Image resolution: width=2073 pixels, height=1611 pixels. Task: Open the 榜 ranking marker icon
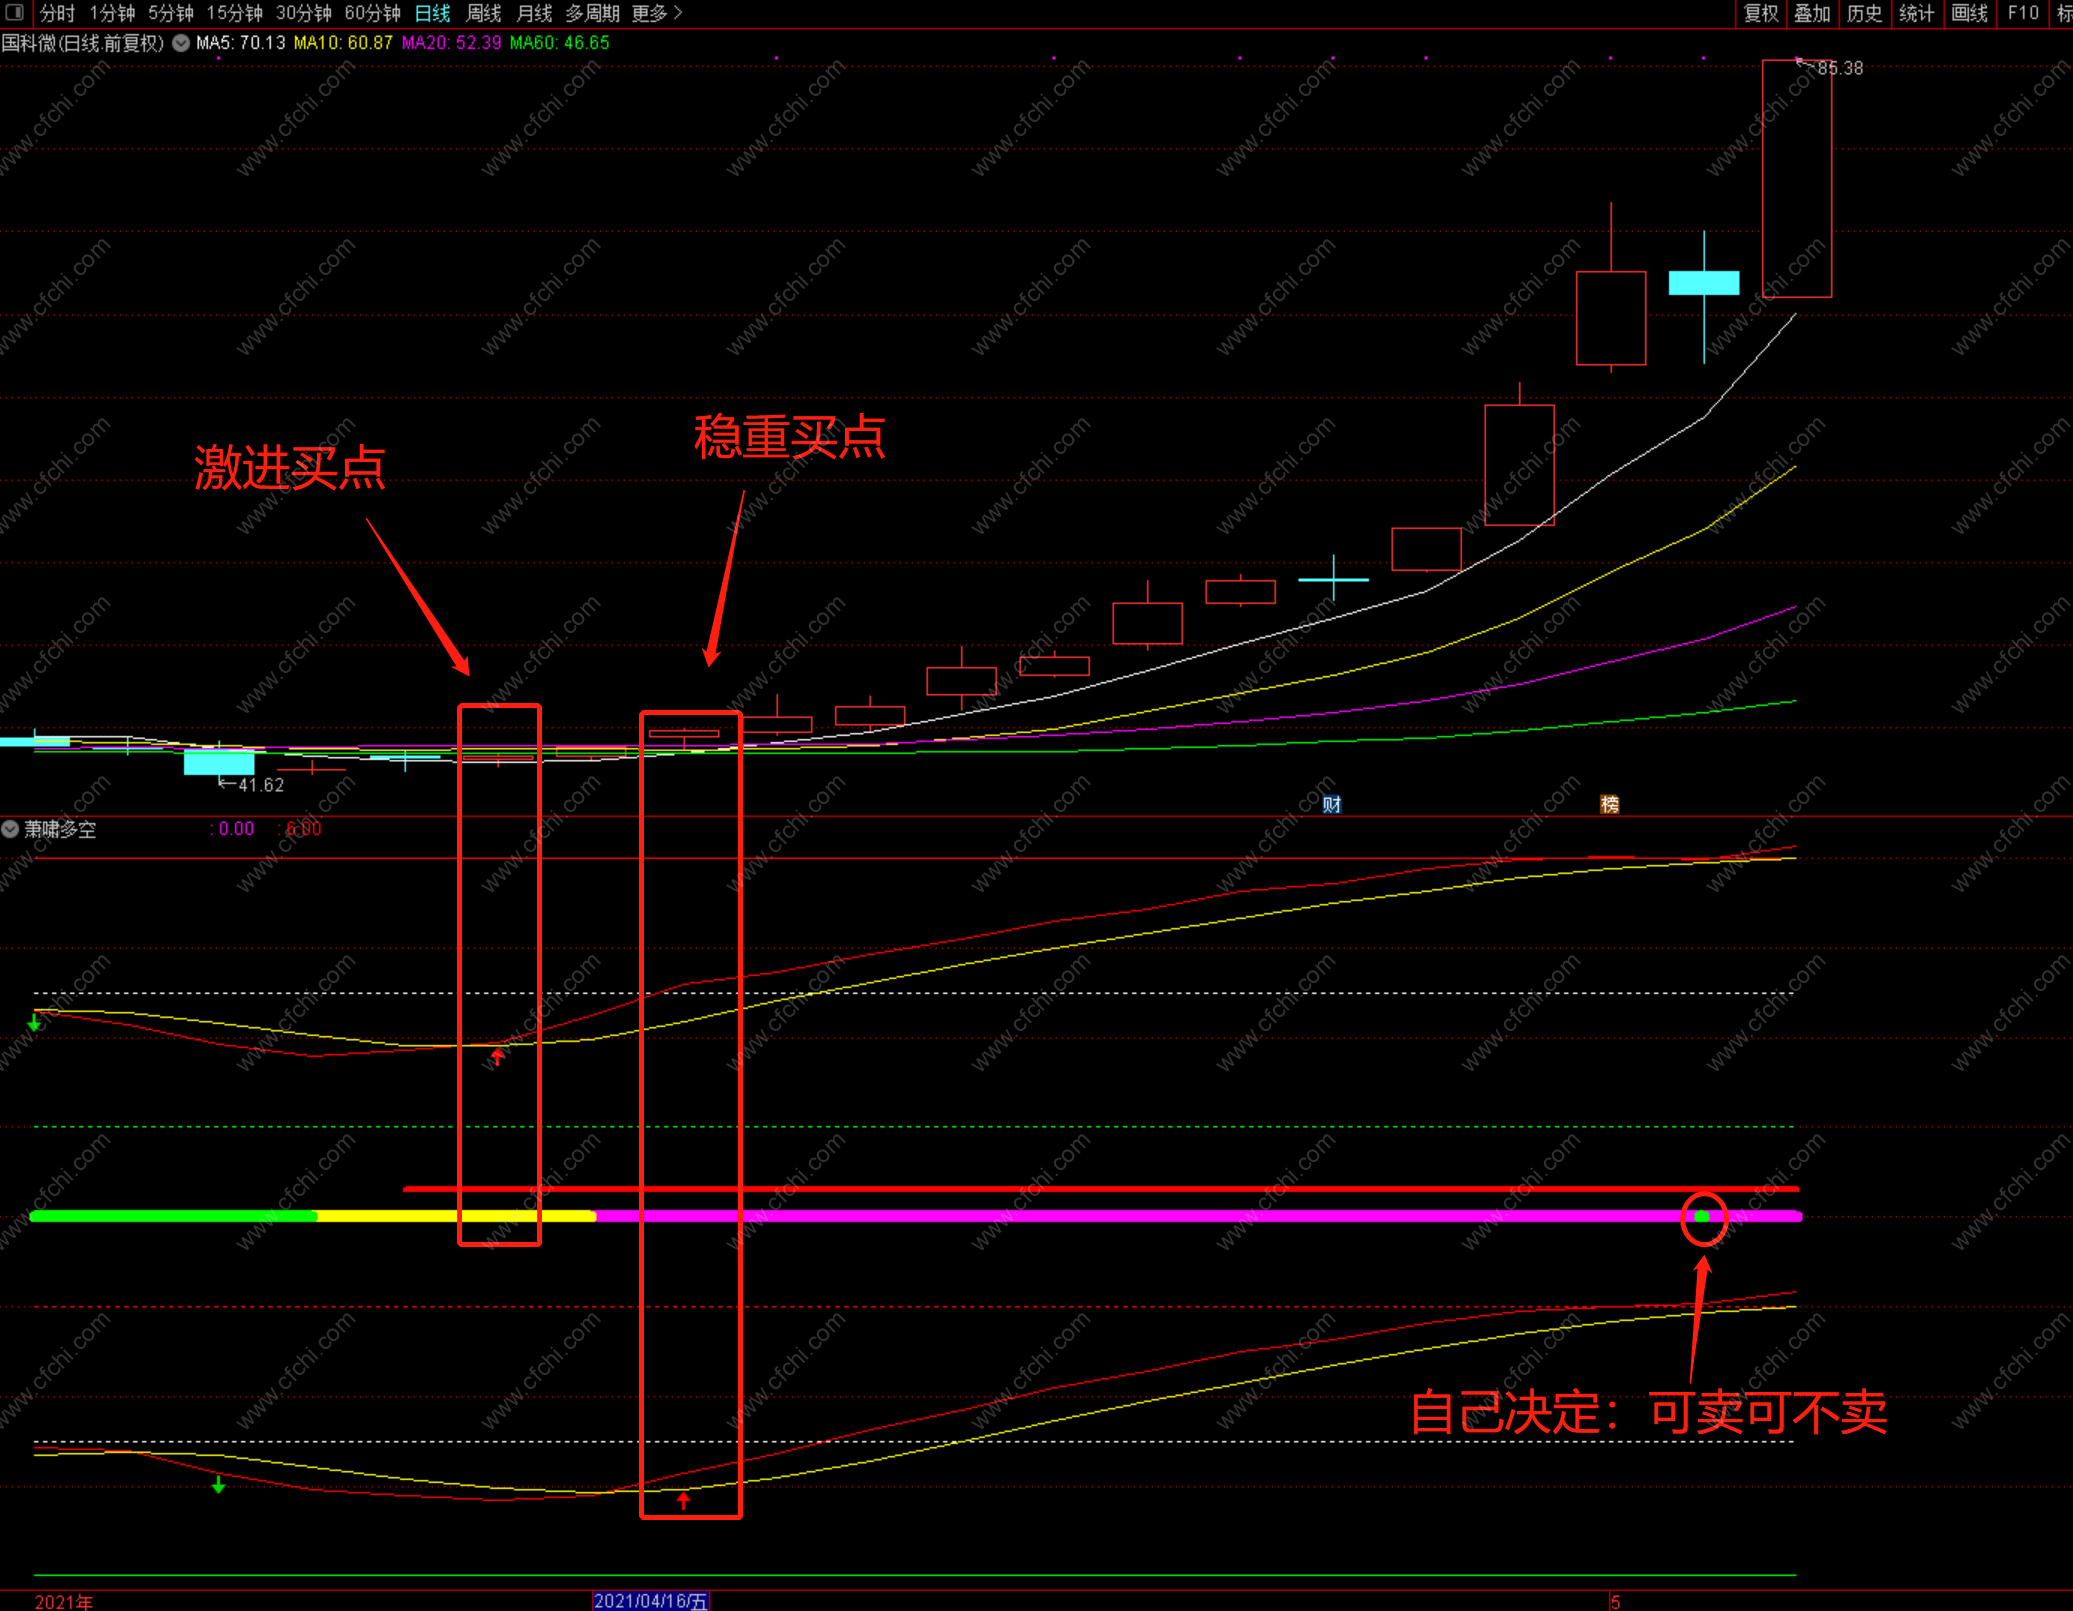pos(1609,805)
